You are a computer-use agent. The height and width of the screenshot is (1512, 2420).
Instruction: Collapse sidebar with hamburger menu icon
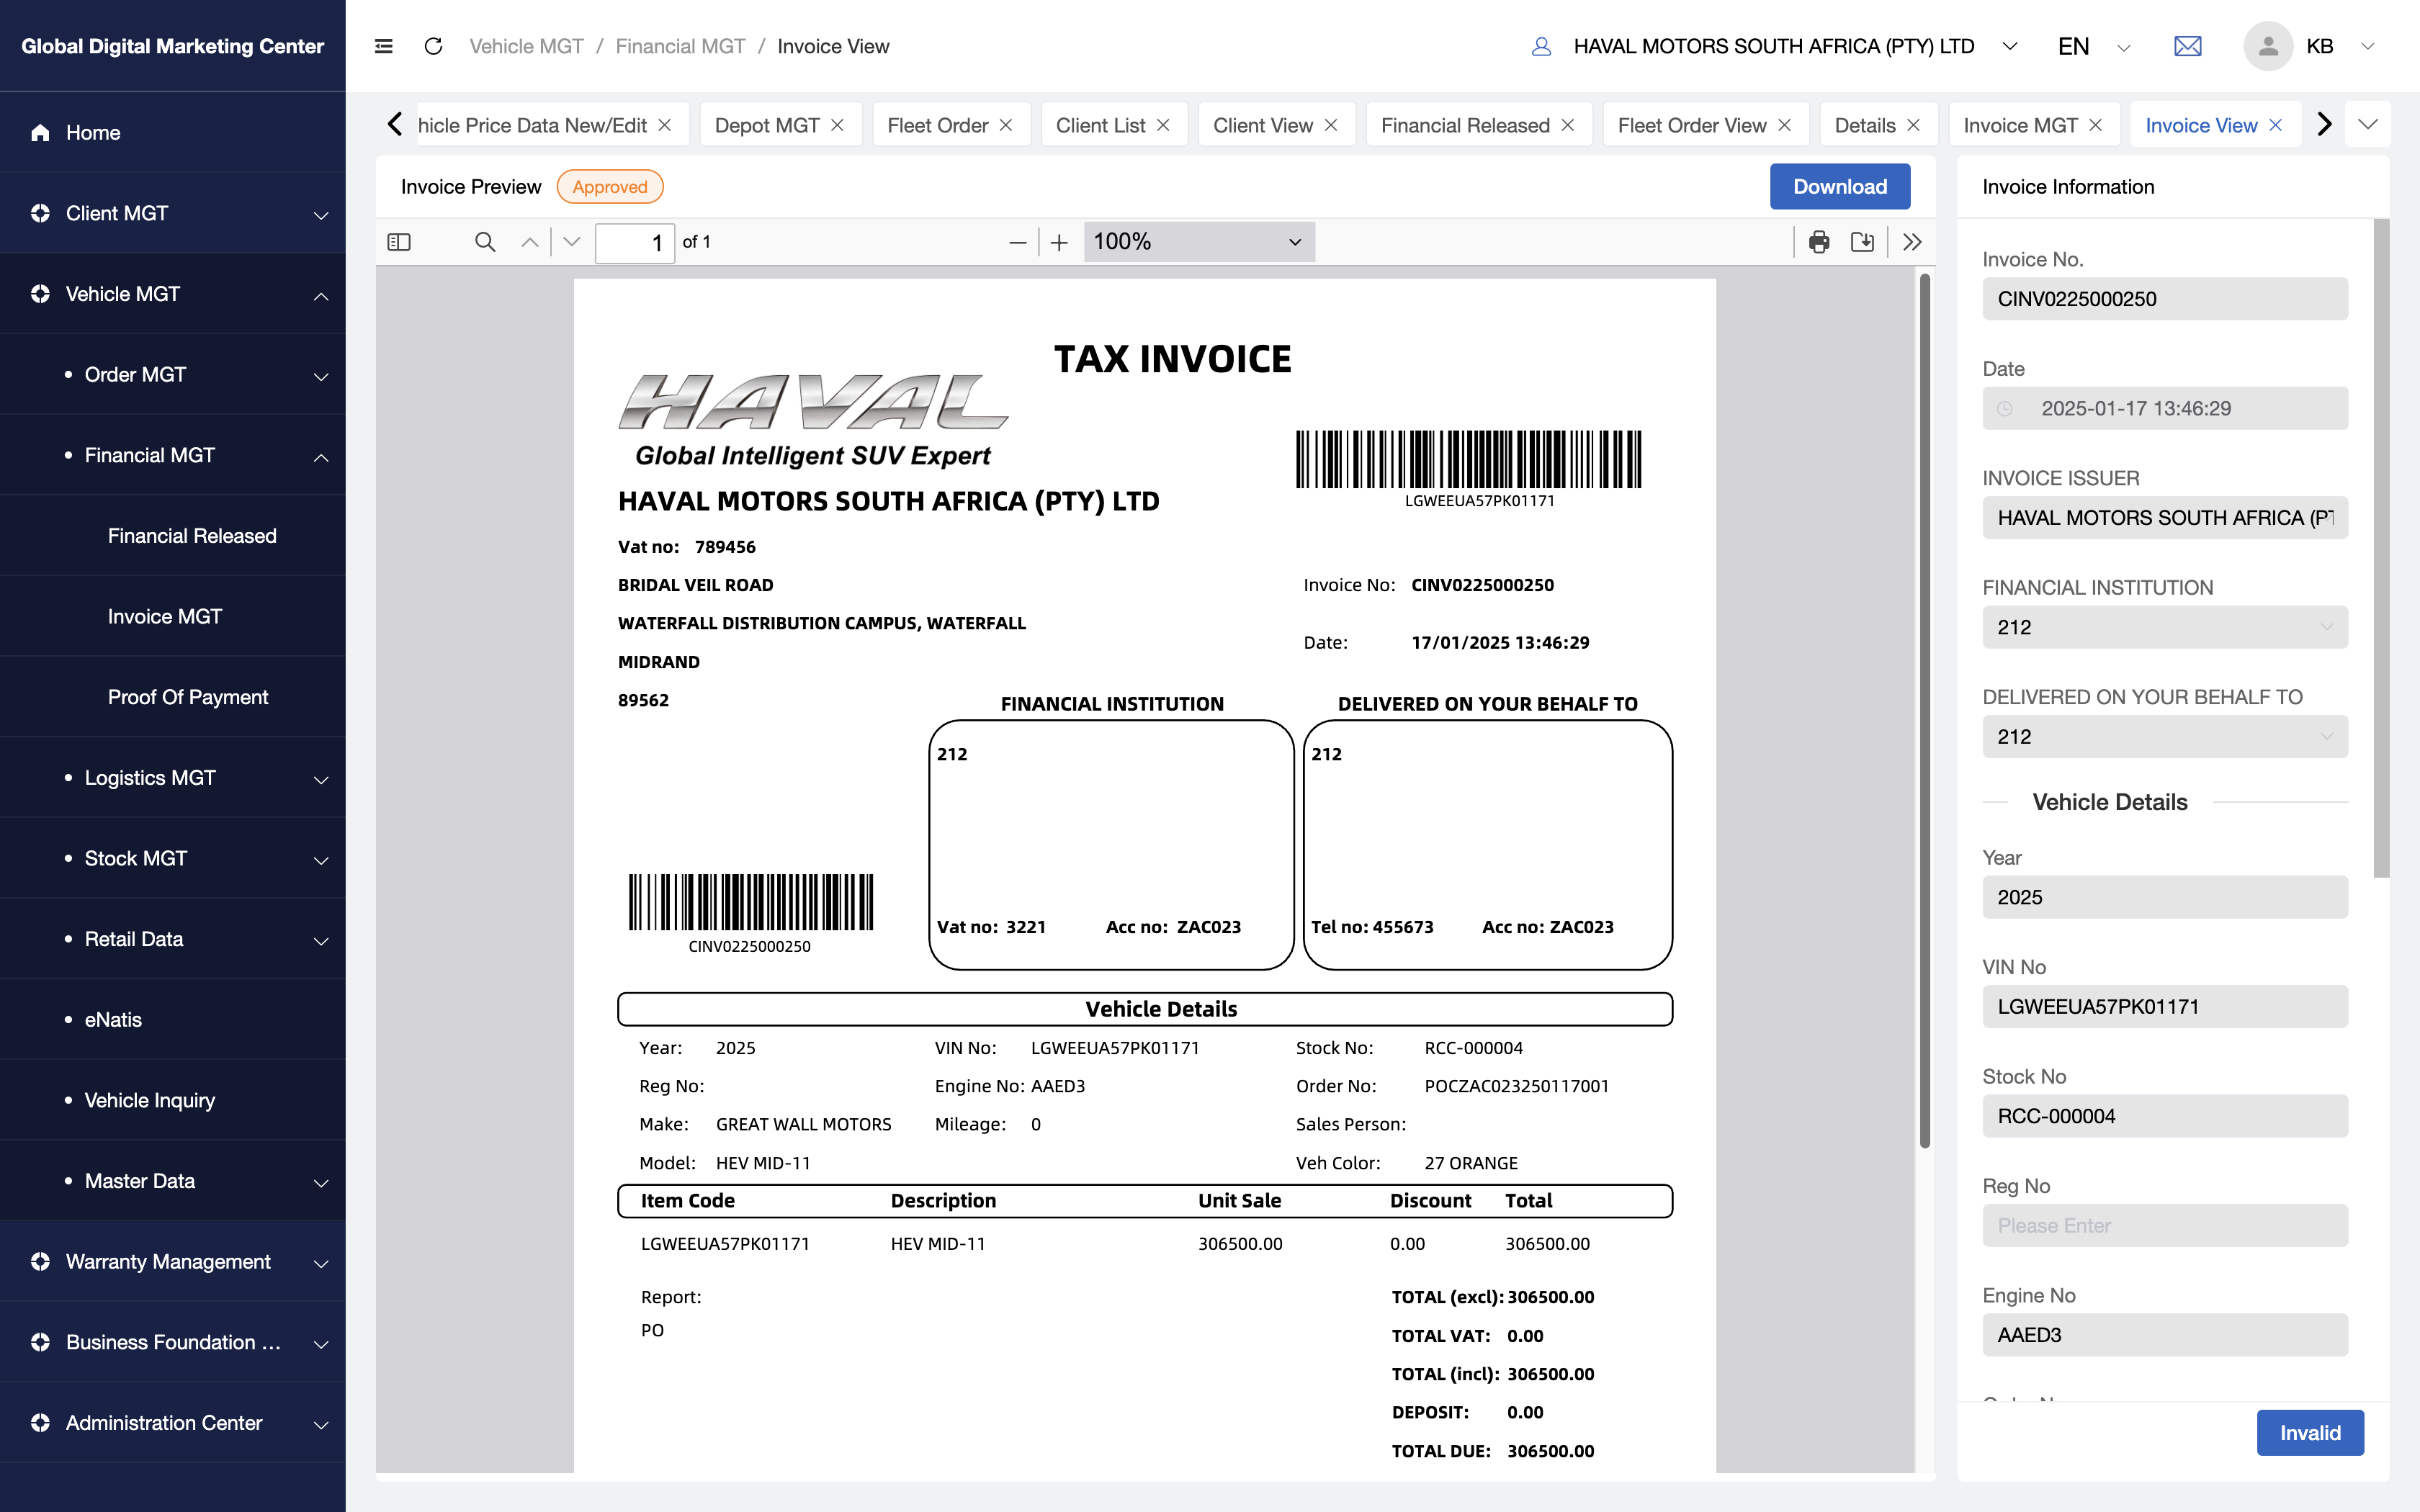[x=383, y=46]
